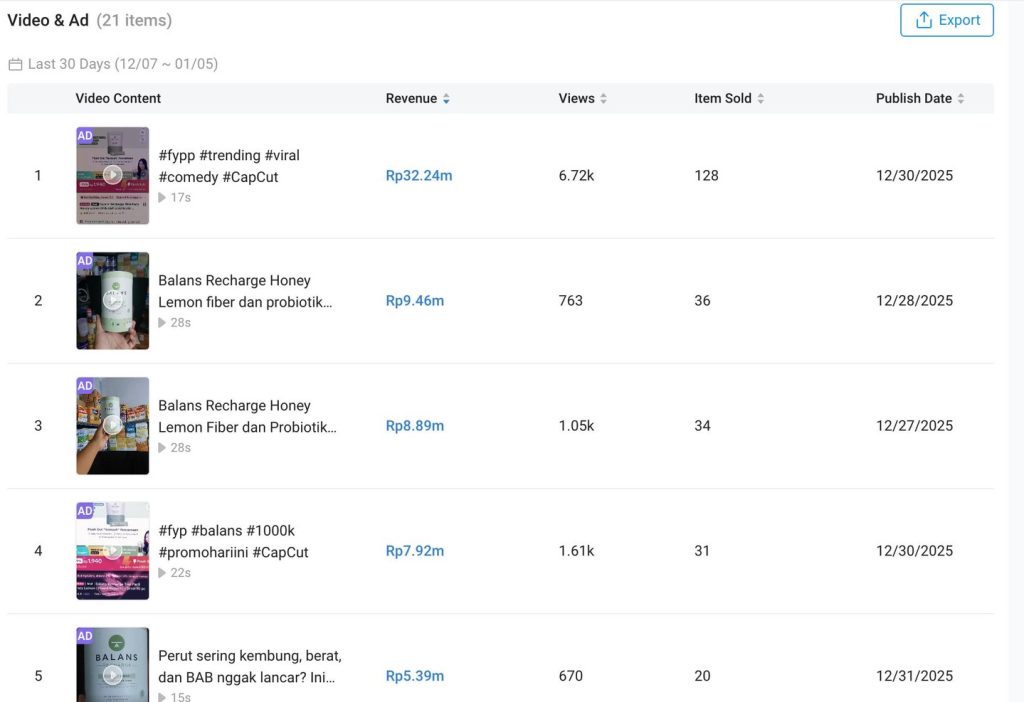Click the AD badge on row 5 thumbnail
Viewport: 1024px width, 702px height.
point(85,634)
